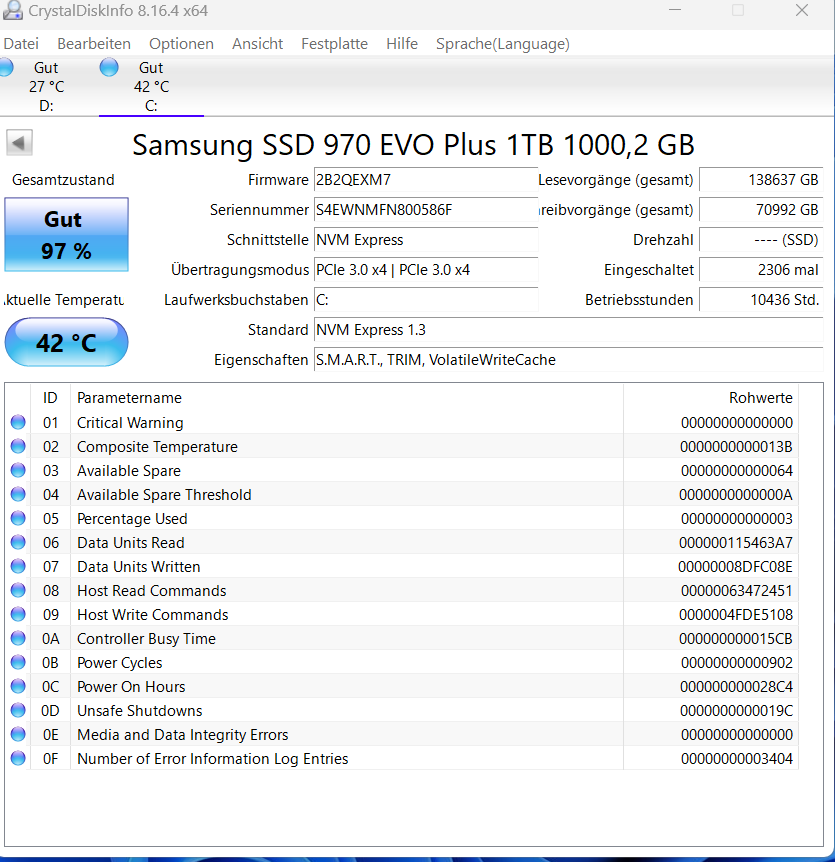
Task: Click the status dot next to Unsafe Shutdowns
Action: [17, 710]
